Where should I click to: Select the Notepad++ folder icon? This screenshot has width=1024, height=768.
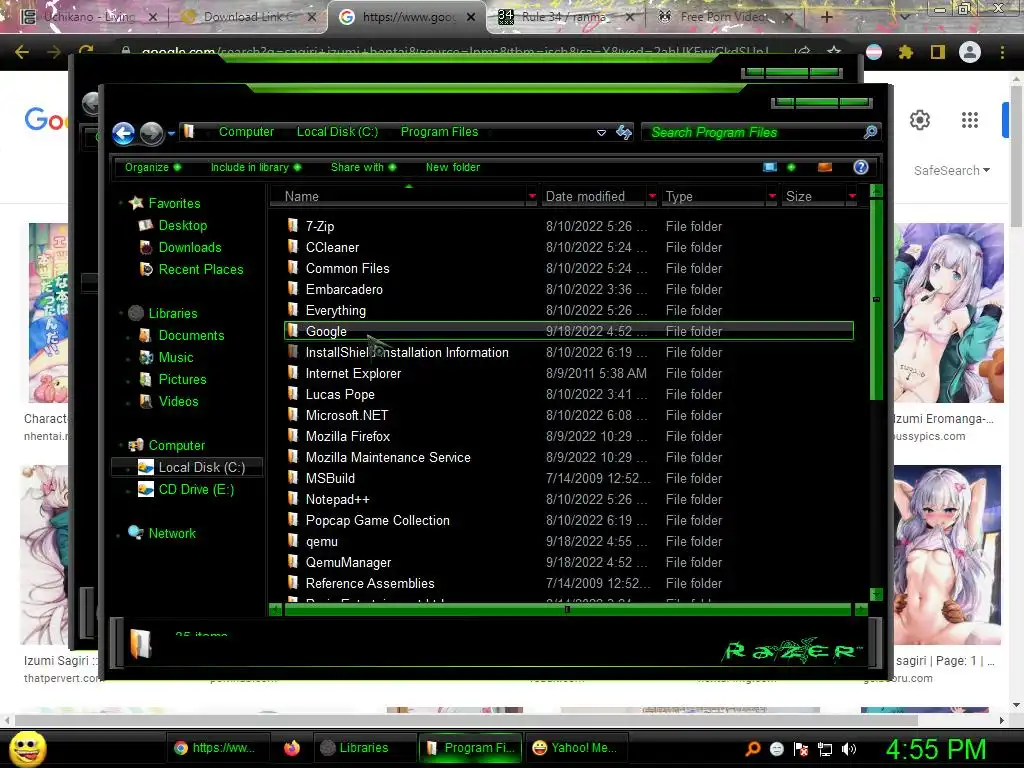pyautogui.click(x=293, y=499)
